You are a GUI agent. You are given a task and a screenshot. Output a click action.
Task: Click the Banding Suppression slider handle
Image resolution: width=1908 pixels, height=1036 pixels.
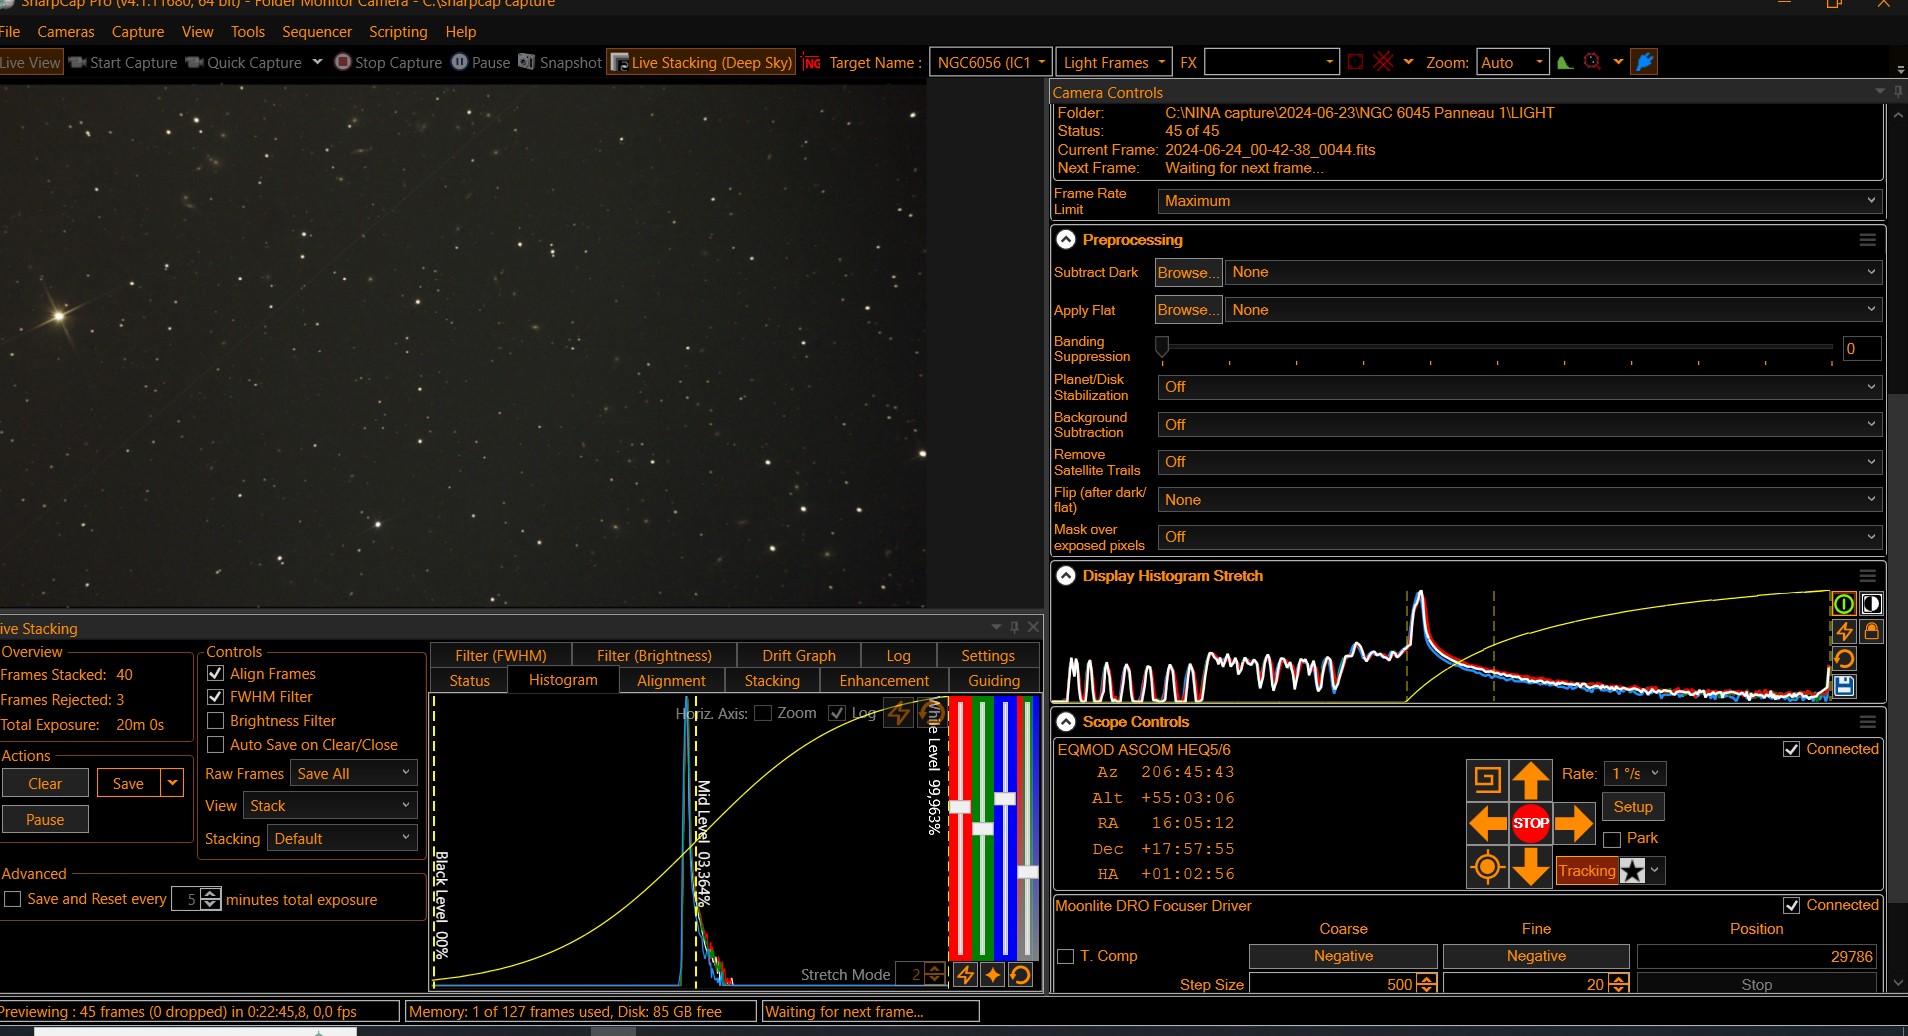[x=1162, y=347]
